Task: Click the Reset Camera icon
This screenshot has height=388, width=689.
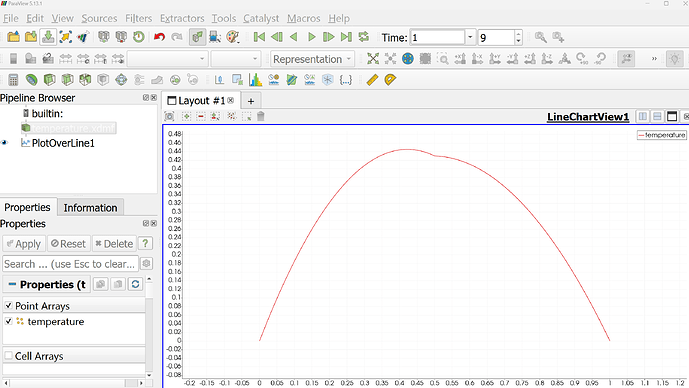Action: click(373, 59)
